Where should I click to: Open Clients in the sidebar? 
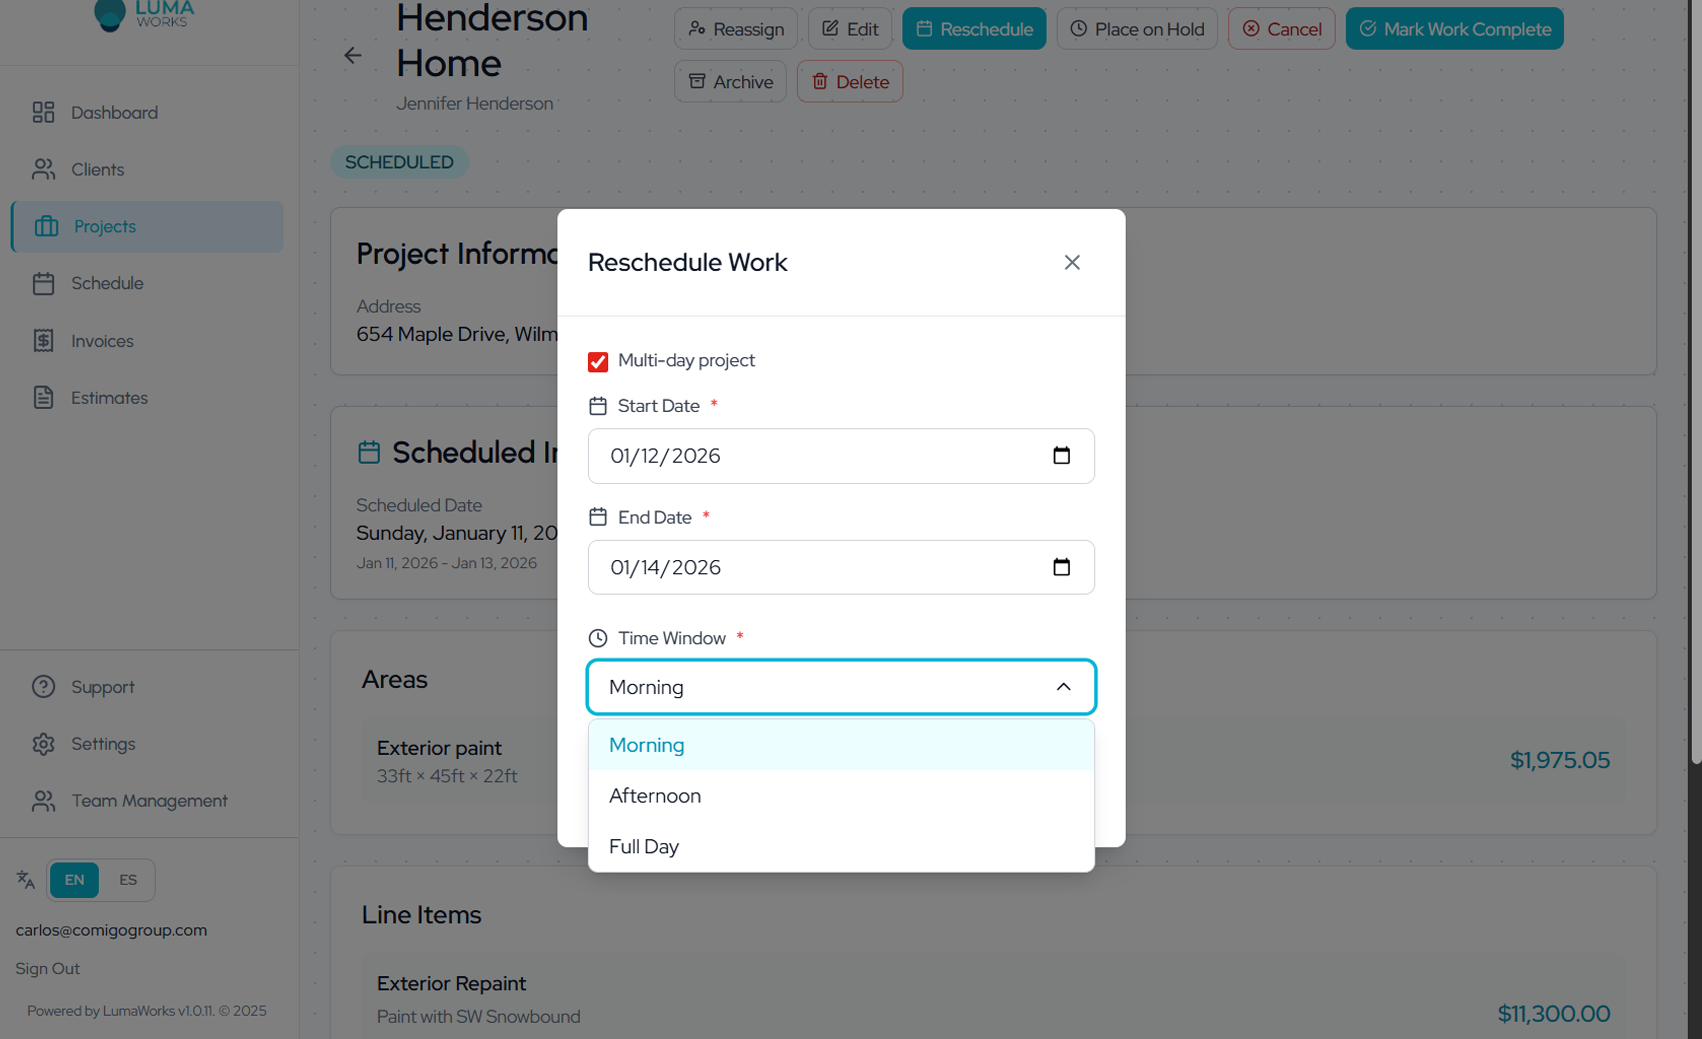pos(98,170)
